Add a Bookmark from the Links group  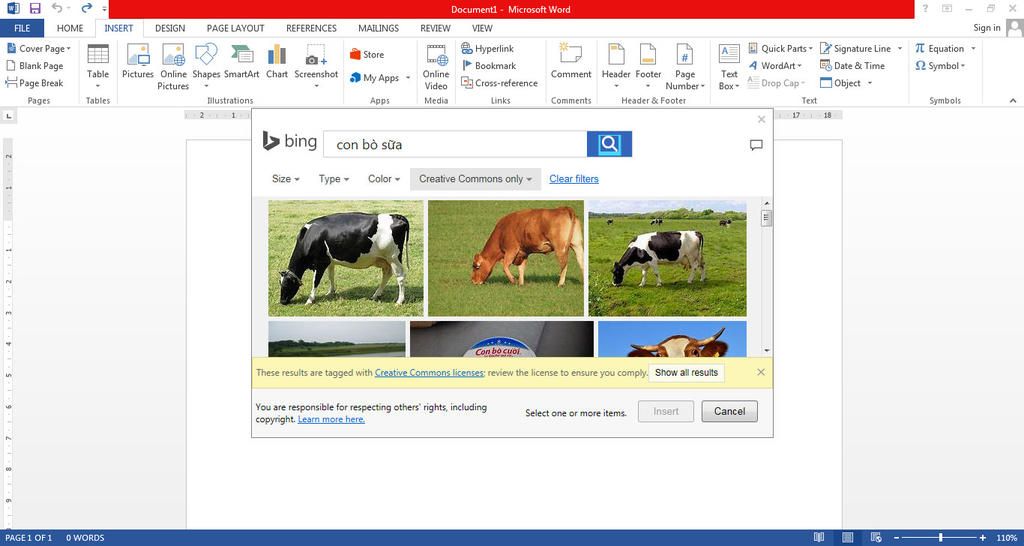[x=489, y=65]
